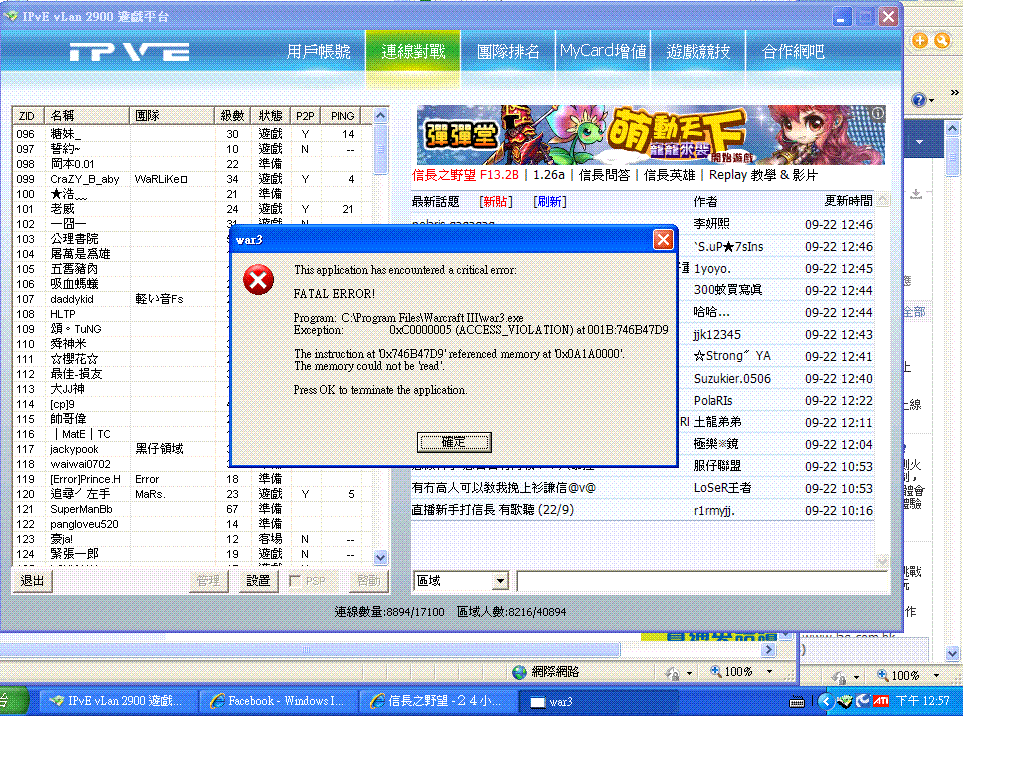Switch to war3 taskbar button
This screenshot has height=768, width=1024.
click(598, 701)
